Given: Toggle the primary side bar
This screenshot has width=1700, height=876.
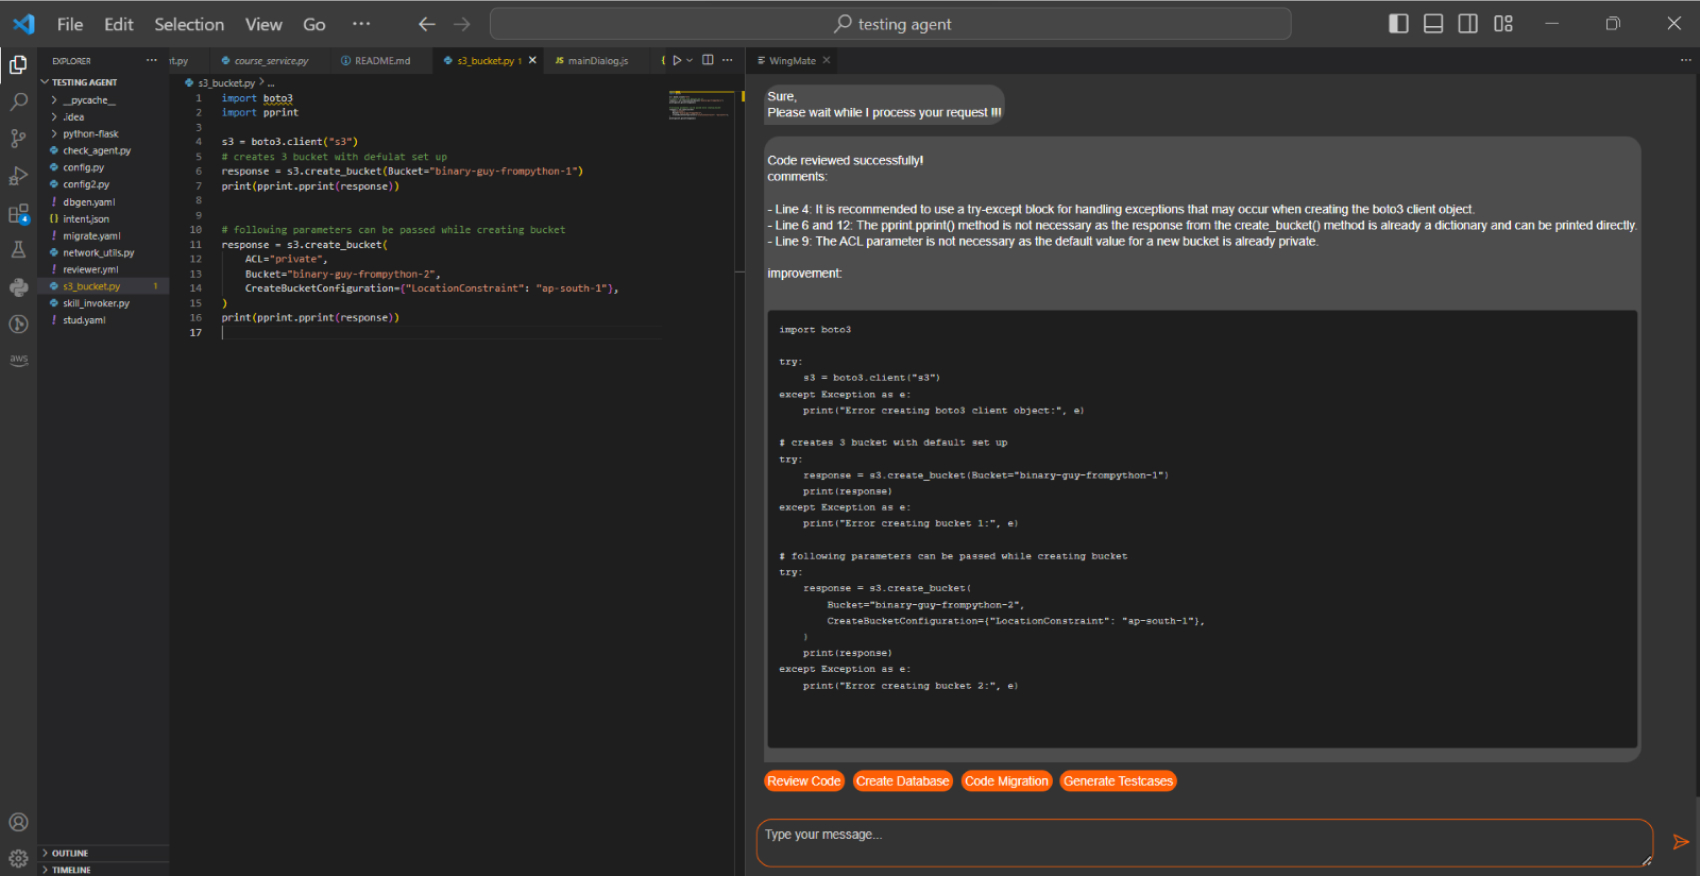Looking at the screenshot, I should [x=1399, y=24].
